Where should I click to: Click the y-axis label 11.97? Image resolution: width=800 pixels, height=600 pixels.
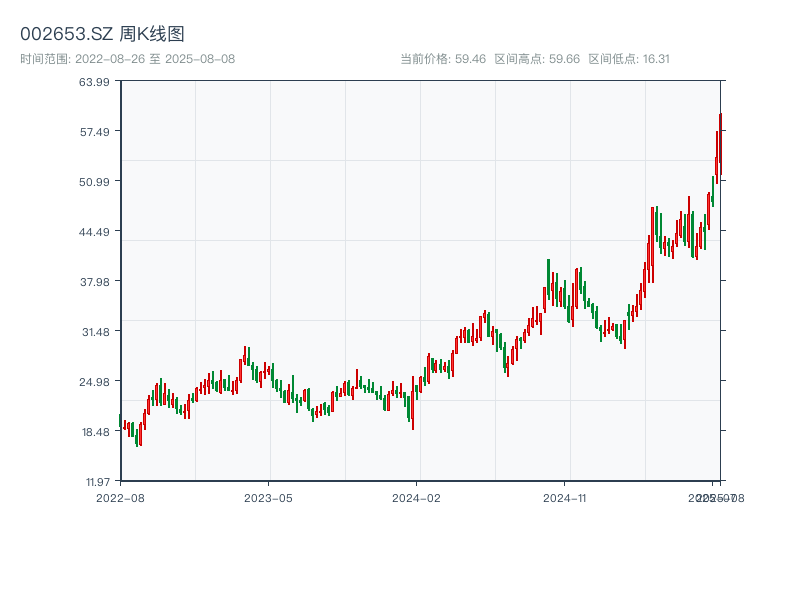(x=97, y=482)
